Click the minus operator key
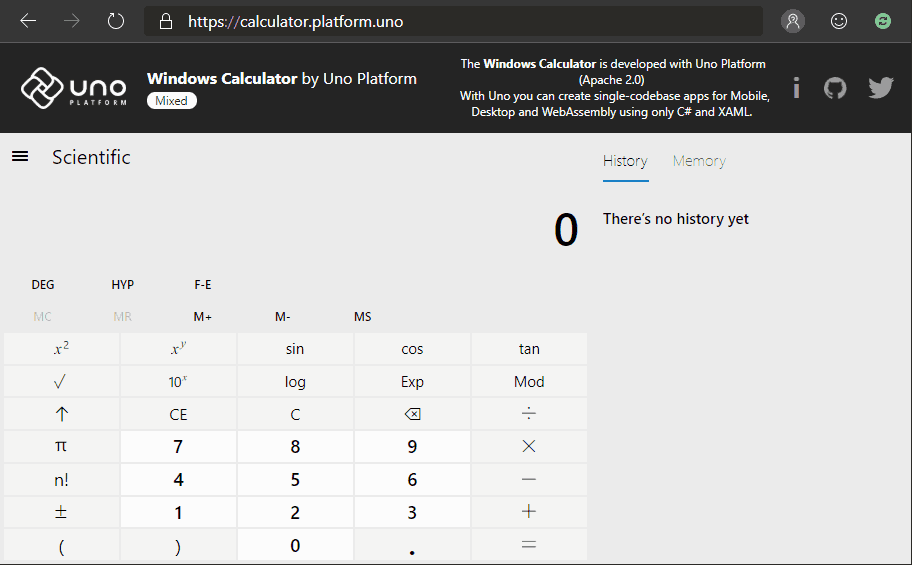Image resolution: width=912 pixels, height=565 pixels. coord(529,479)
